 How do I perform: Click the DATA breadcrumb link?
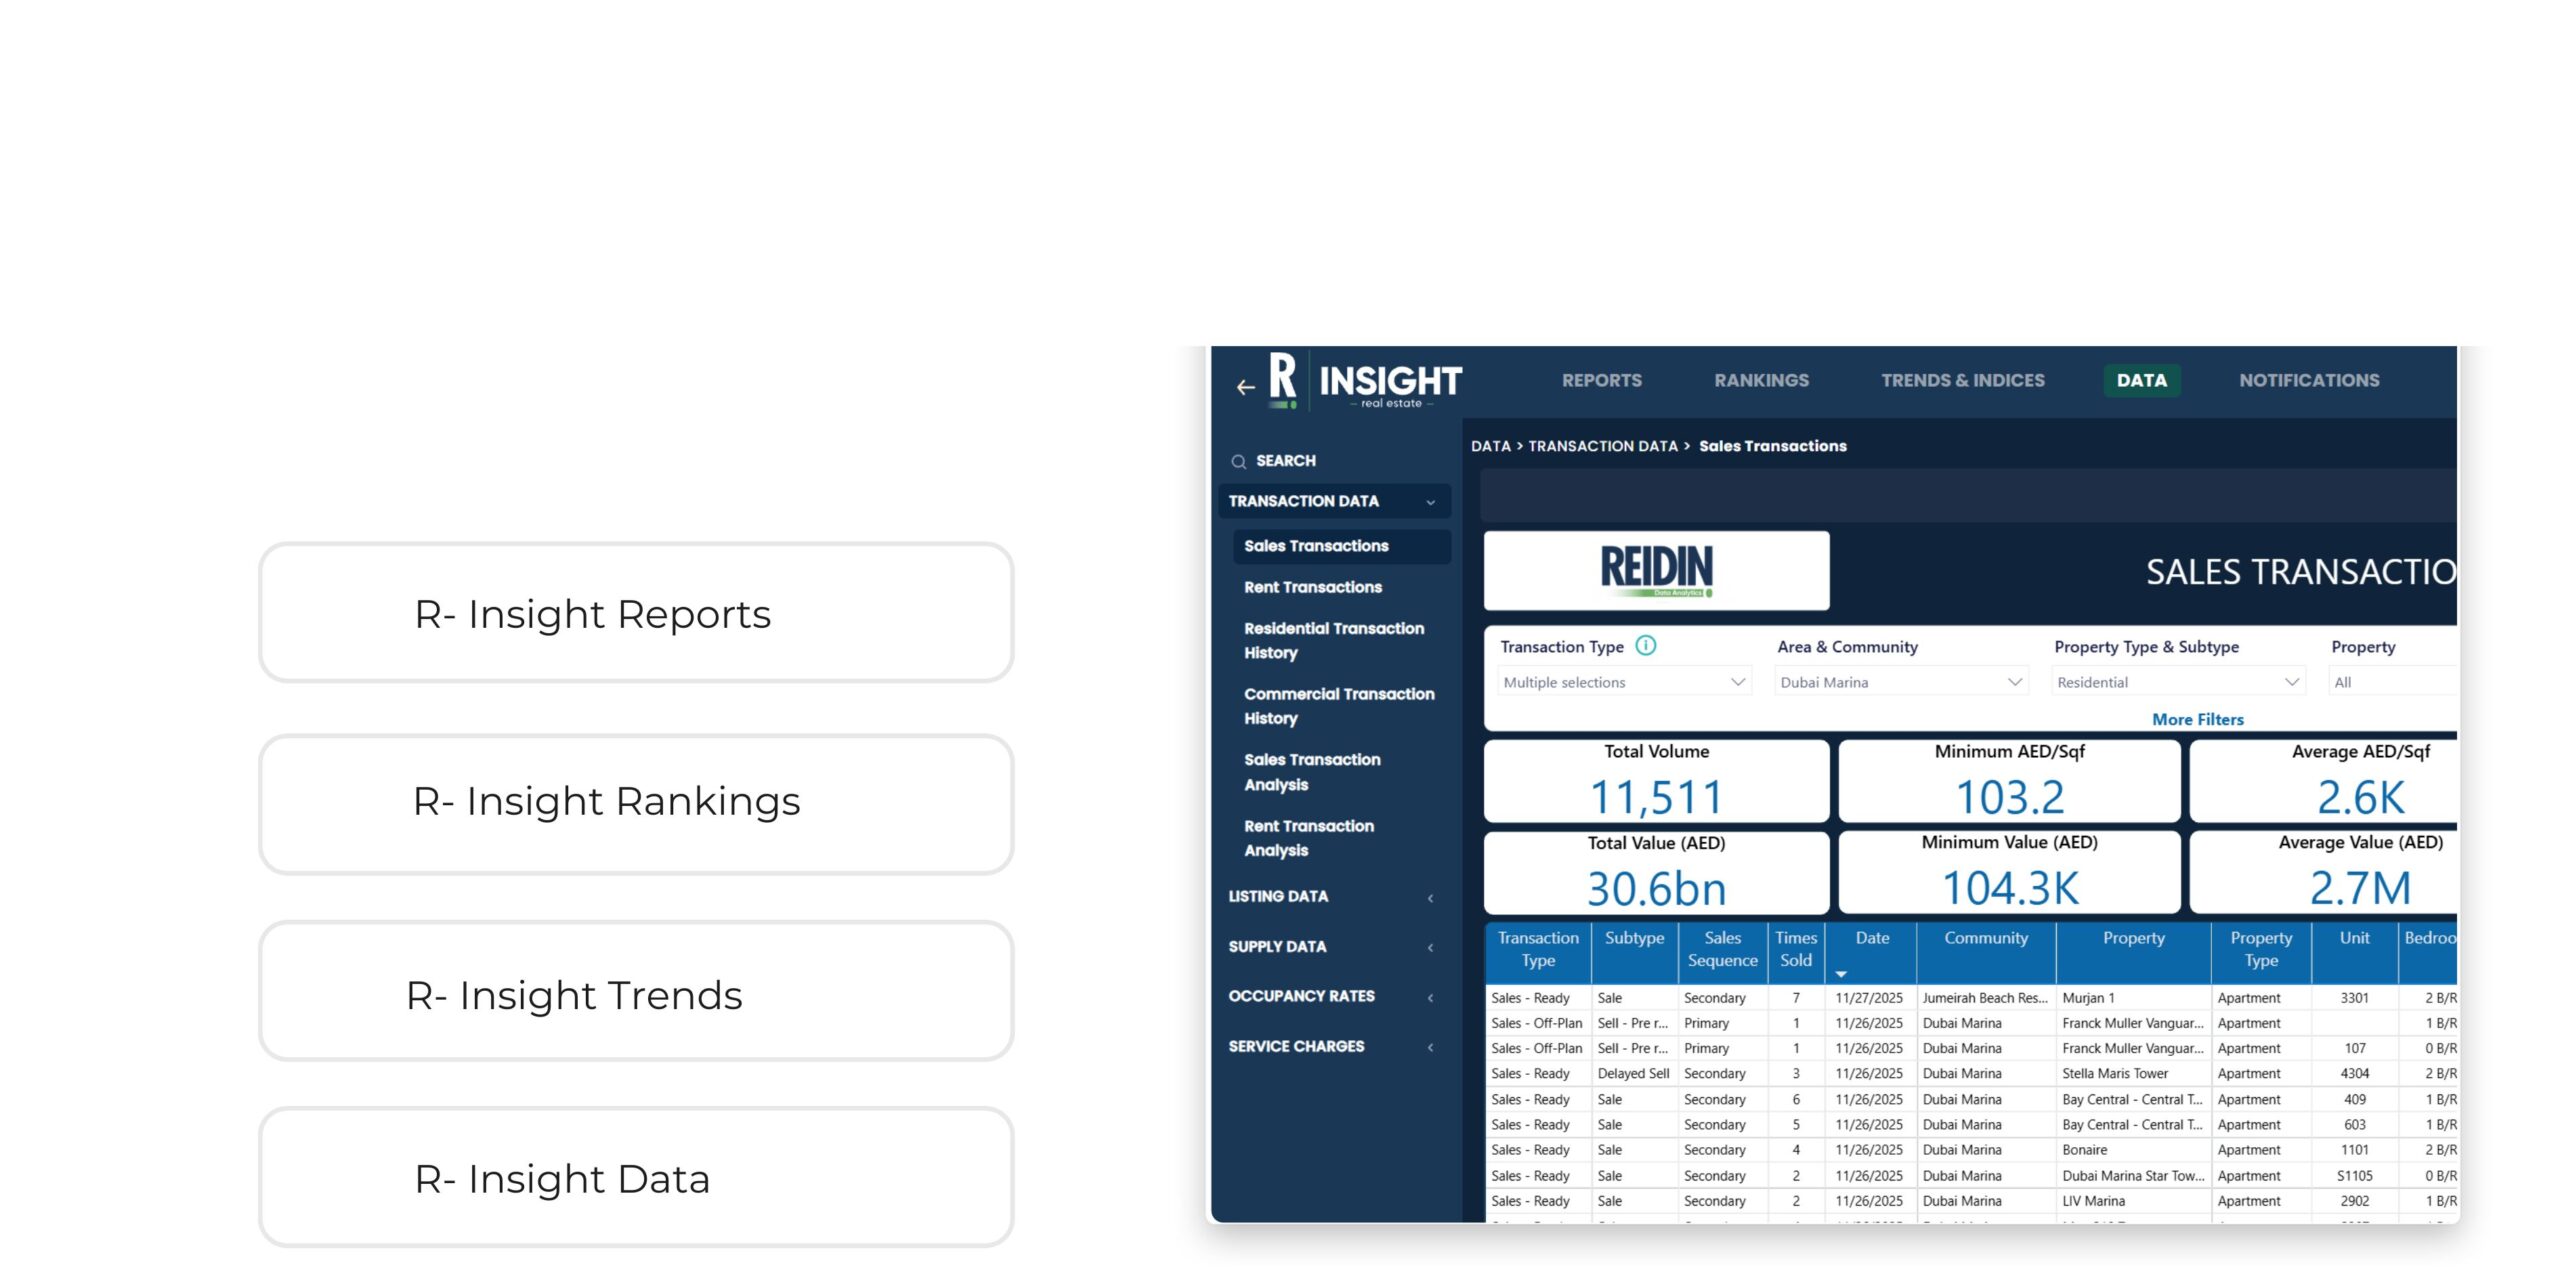(1490, 446)
